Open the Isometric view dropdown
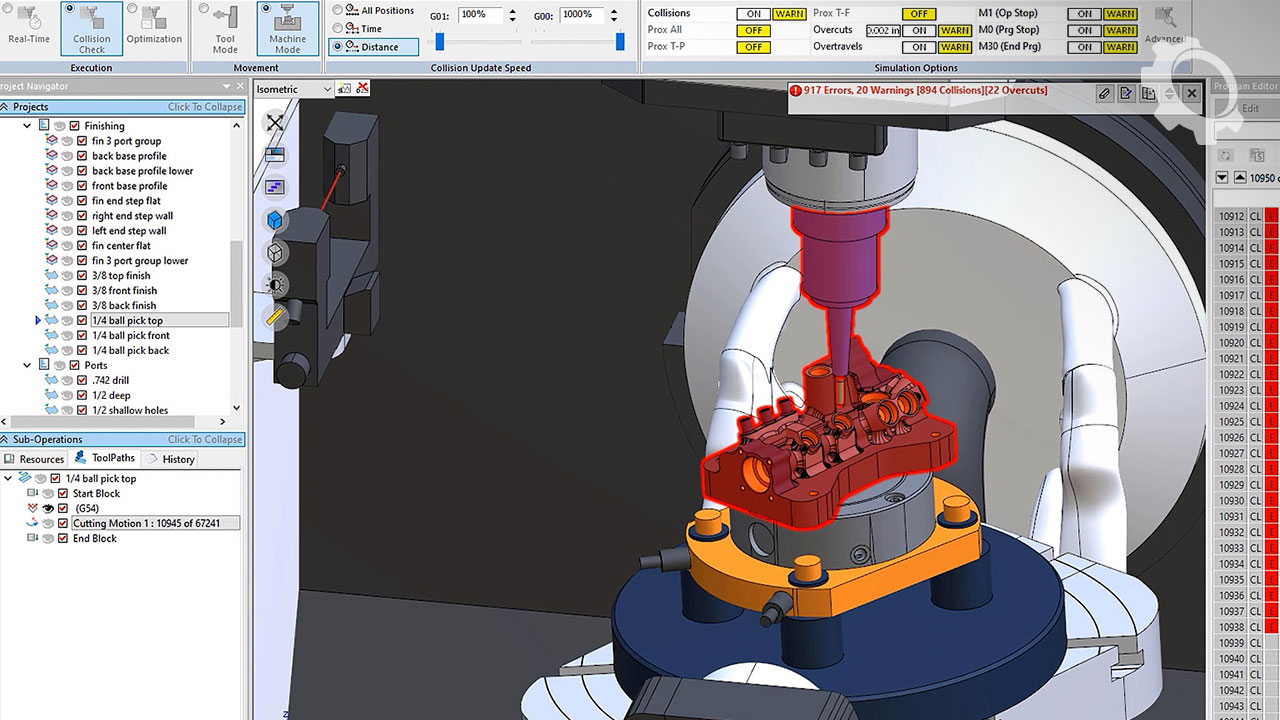The image size is (1280, 720). (326, 89)
